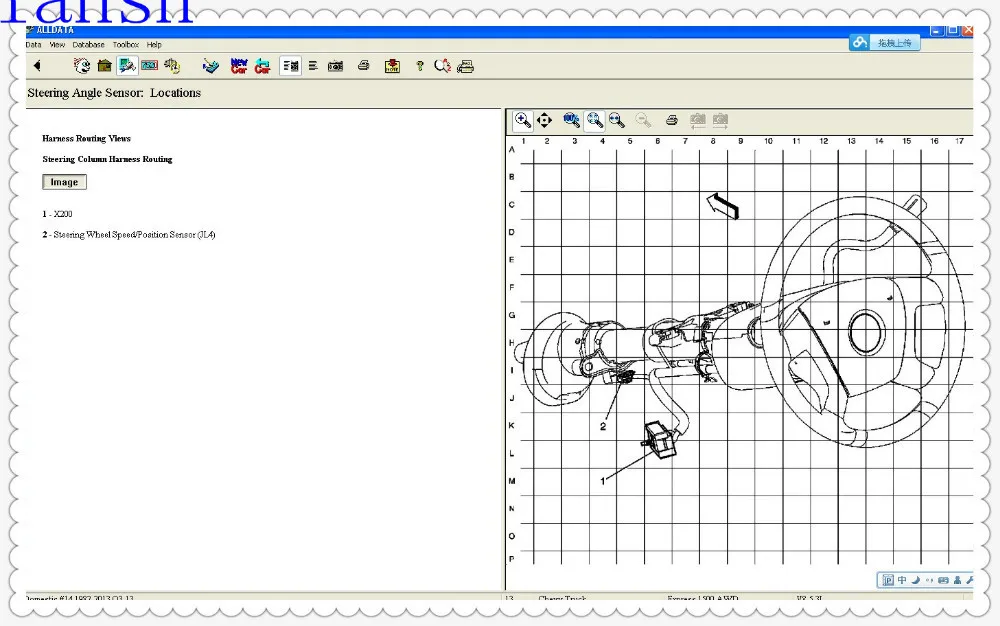Click the printer icon in the main toolbar
Viewport: 1000px width, 626px height.
pos(364,65)
